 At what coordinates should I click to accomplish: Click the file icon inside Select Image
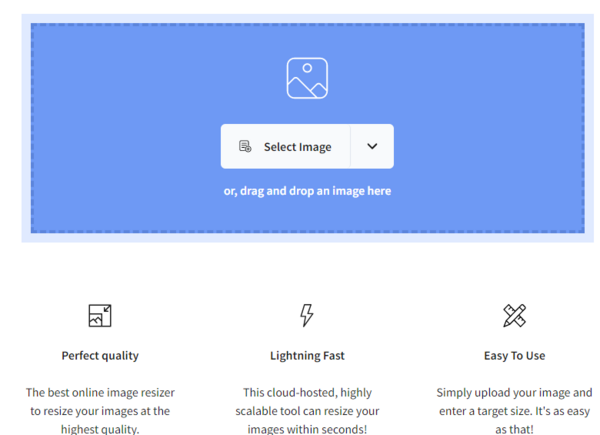point(245,147)
